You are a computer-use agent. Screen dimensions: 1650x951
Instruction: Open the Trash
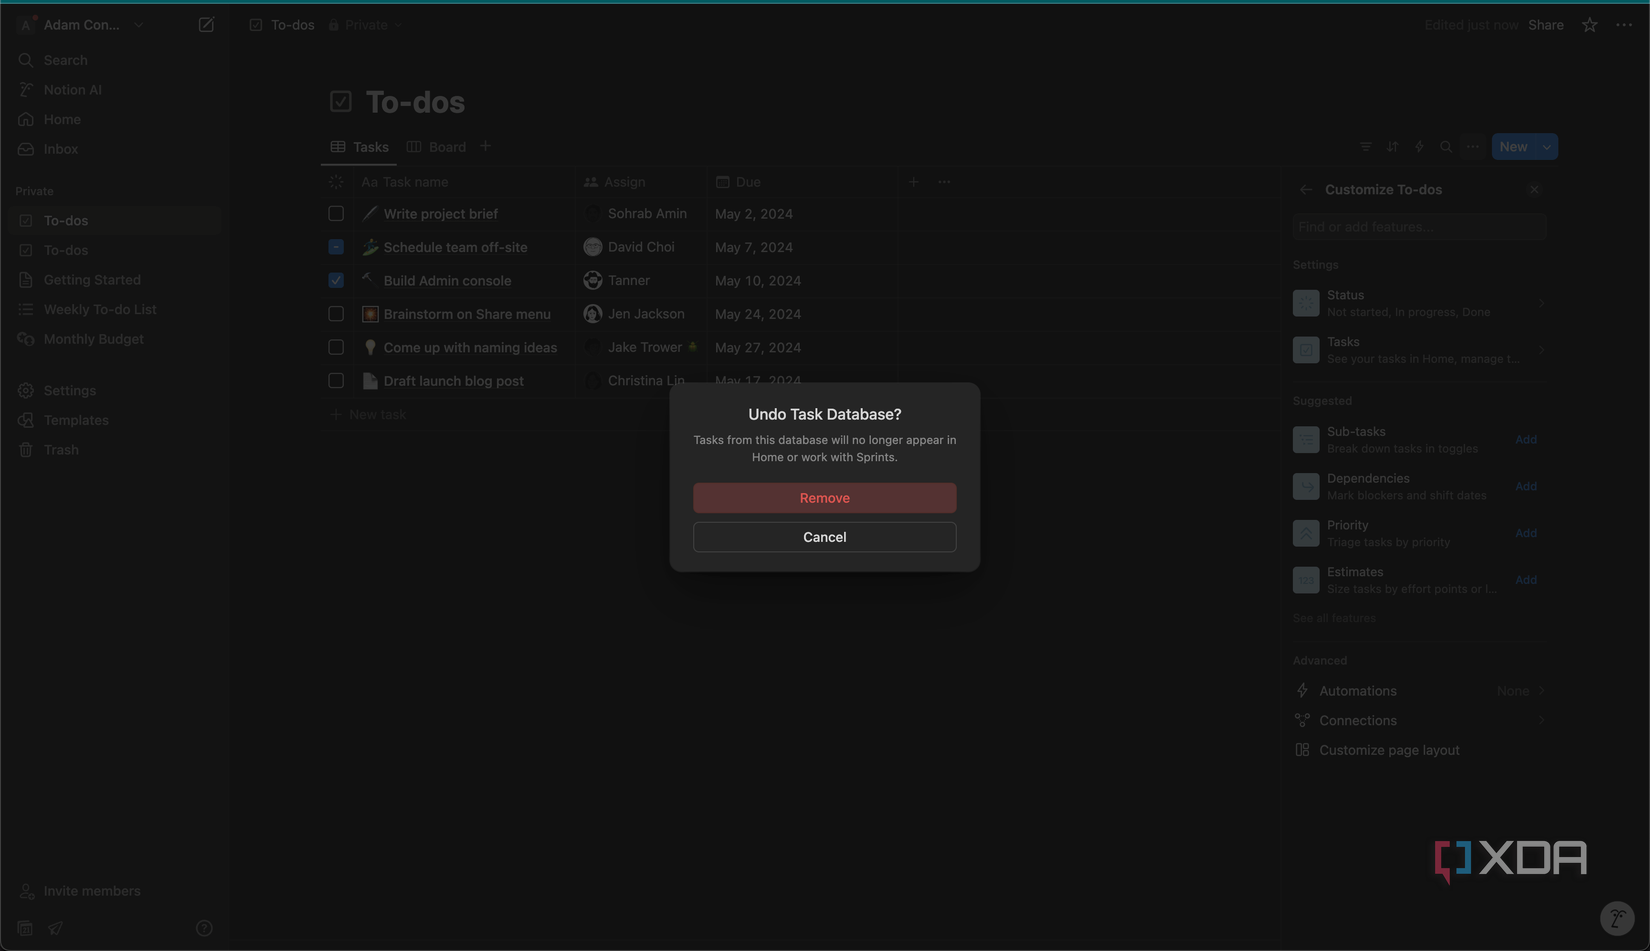[x=61, y=449]
